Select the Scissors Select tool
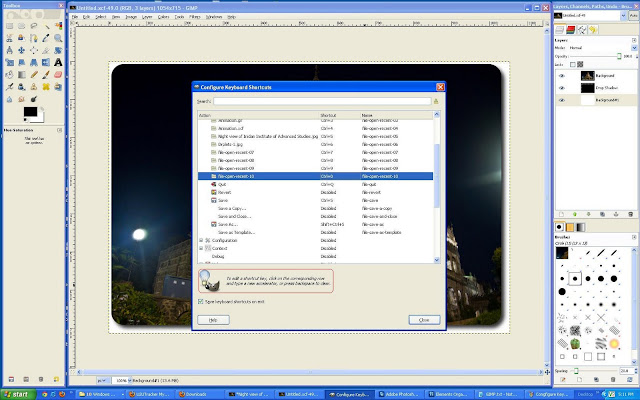The image size is (640, 400). coord(9,38)
